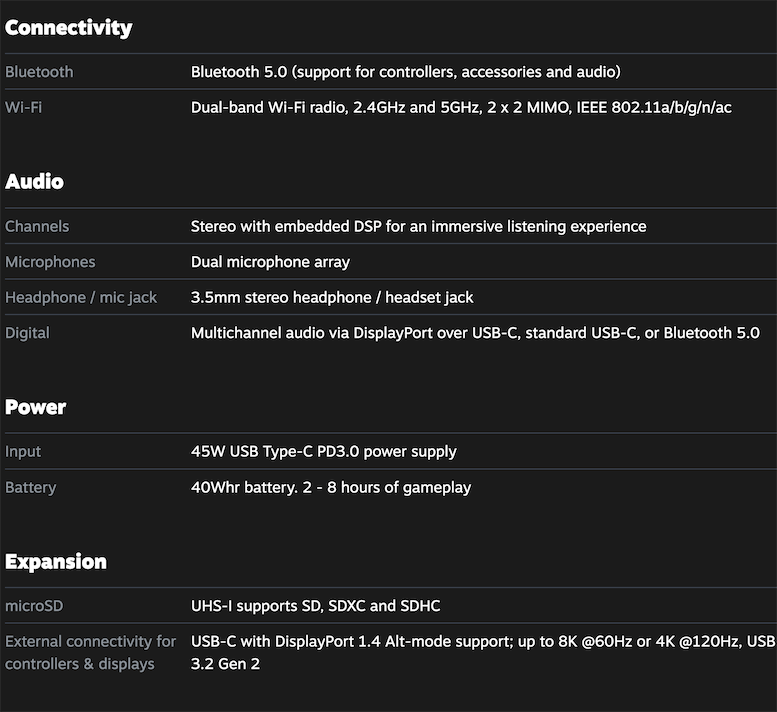Image resolution: width=777 pixels, height=712 pixels.
Task: Click the Stereo with embedded DSP text
Action: (418, 226)
